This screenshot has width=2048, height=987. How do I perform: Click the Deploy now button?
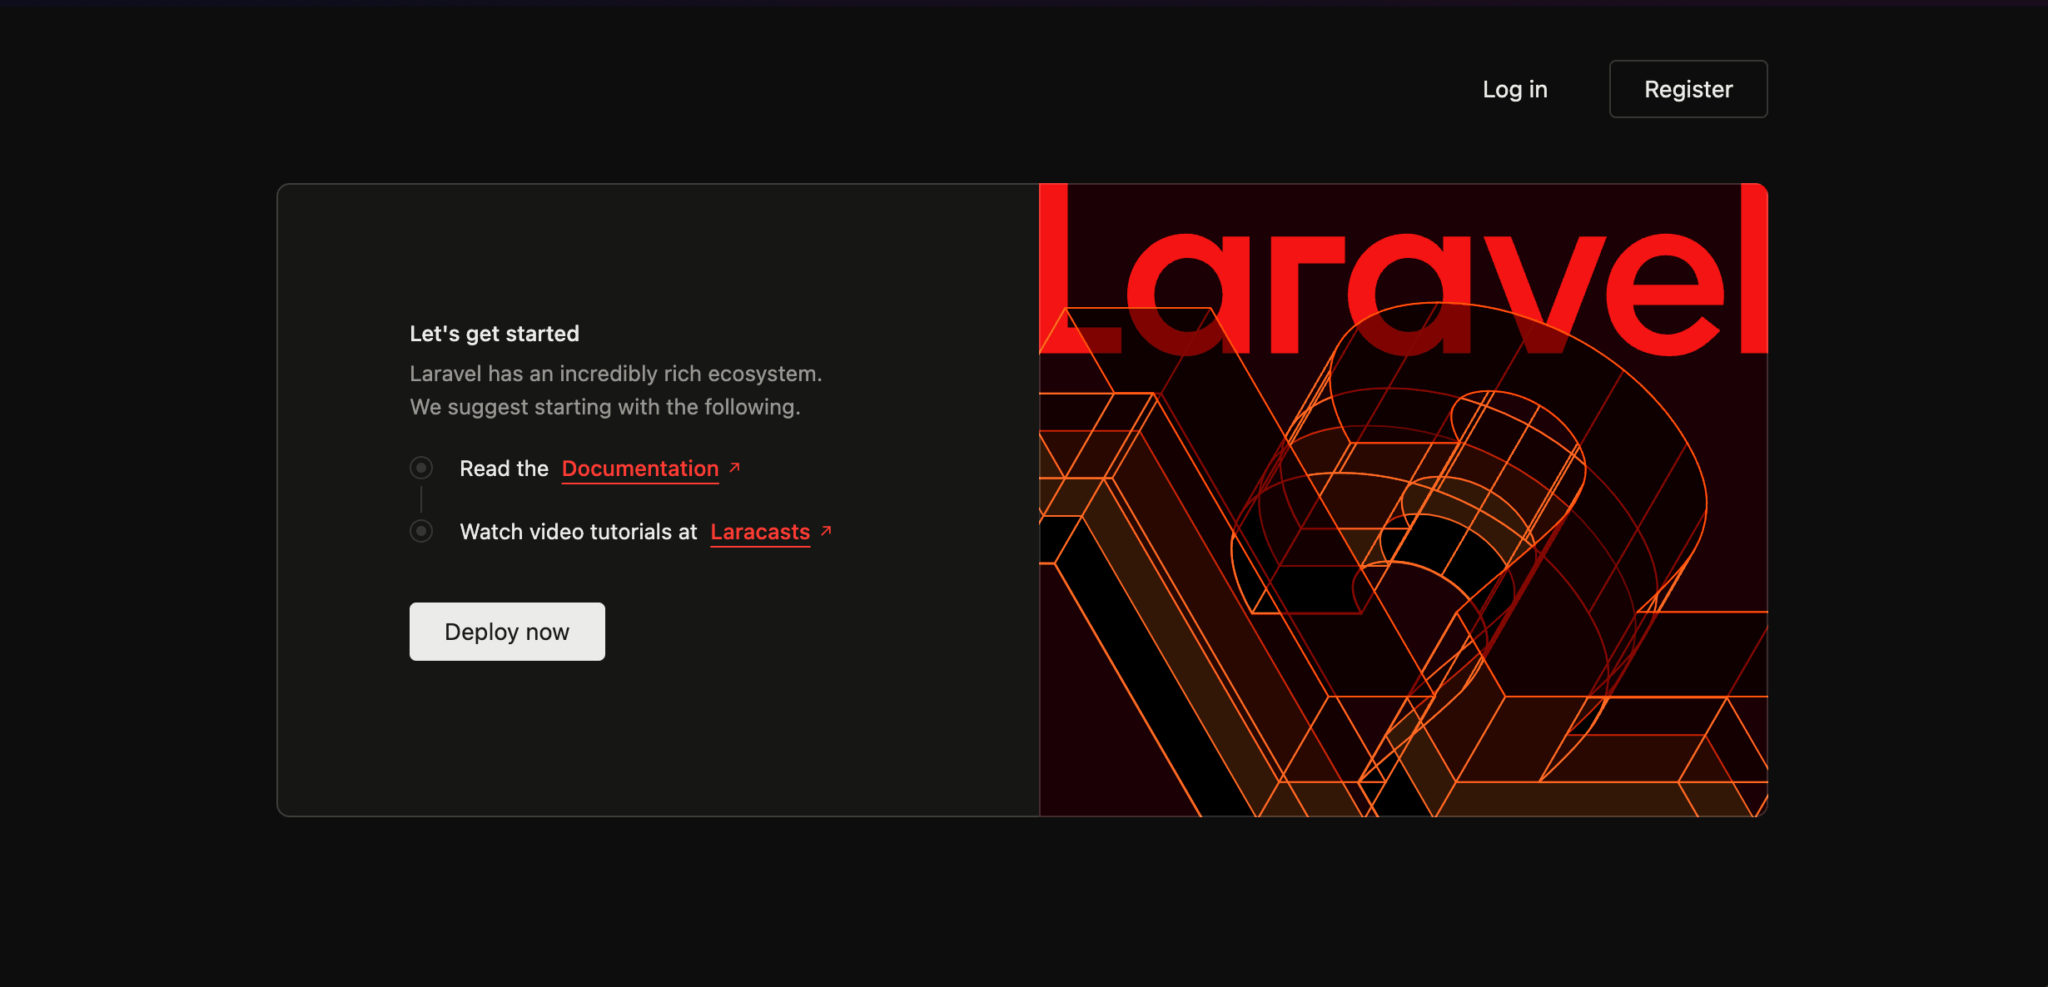click(x=506, y=631)
